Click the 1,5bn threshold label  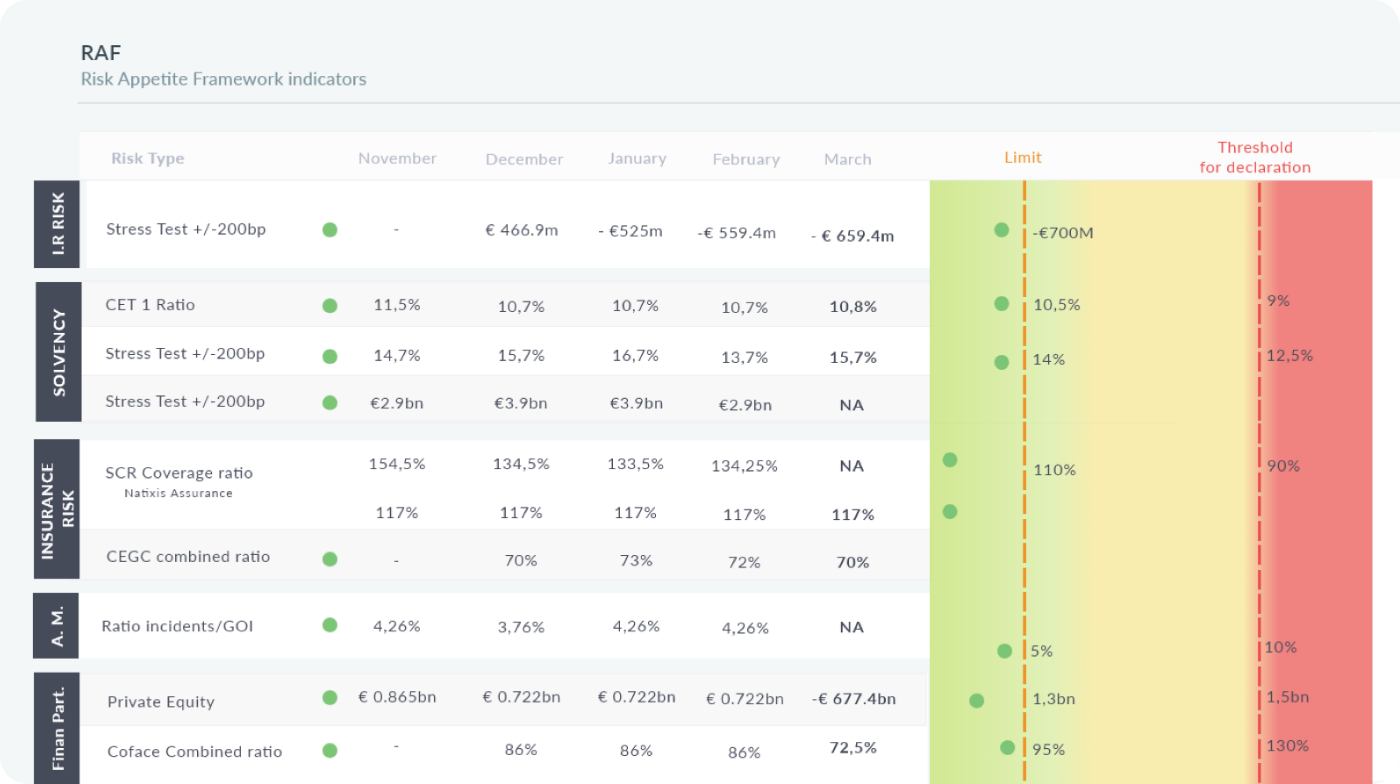(x=1287, y=697)
